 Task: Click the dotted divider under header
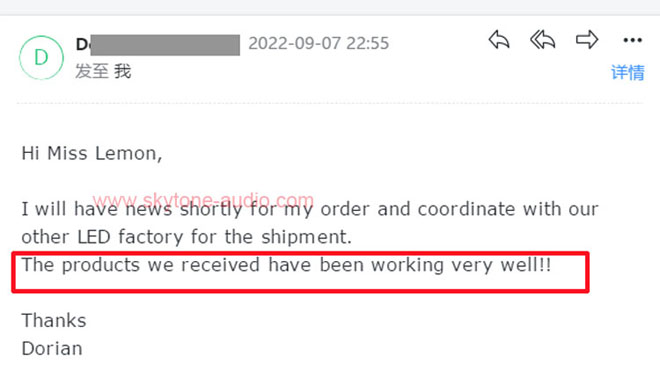330,103
